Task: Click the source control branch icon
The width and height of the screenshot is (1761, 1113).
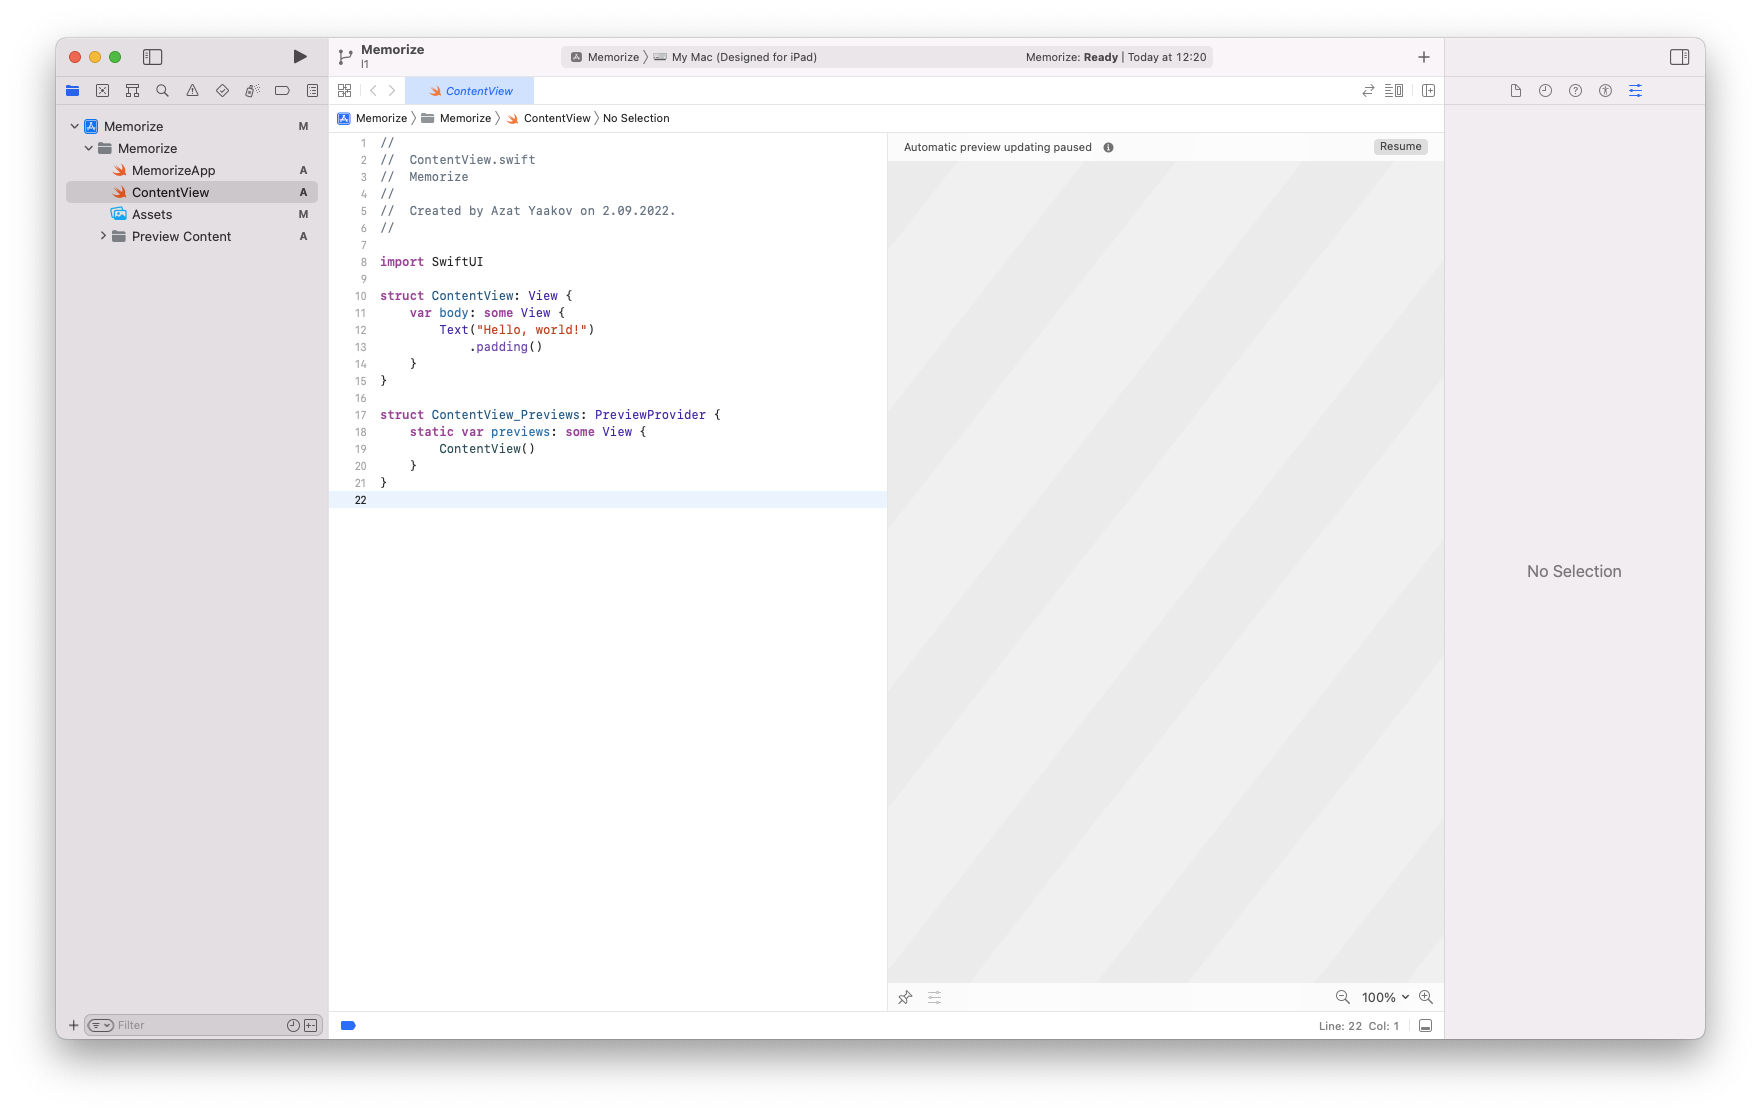Action: (x=345, y=57)
